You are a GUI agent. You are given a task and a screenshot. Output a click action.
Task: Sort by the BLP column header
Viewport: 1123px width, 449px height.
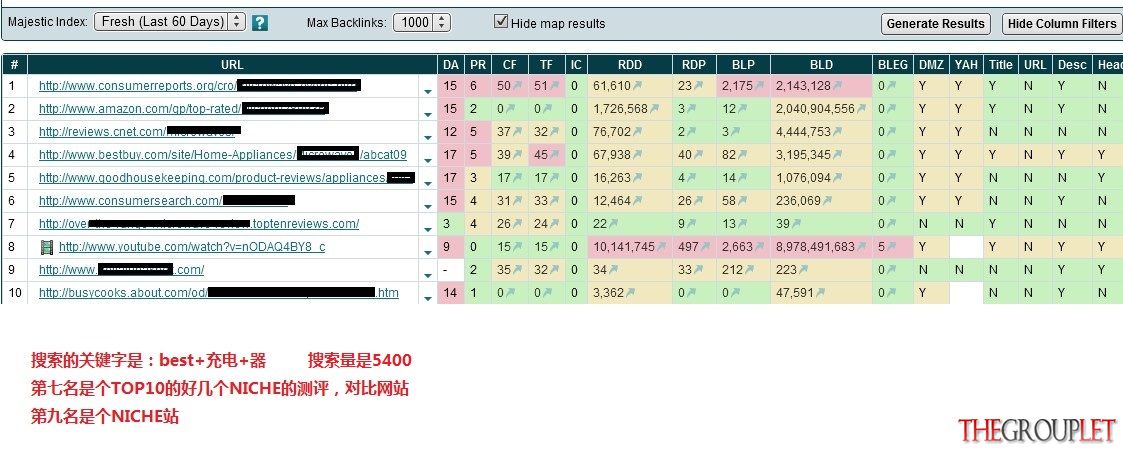[743, 64]
